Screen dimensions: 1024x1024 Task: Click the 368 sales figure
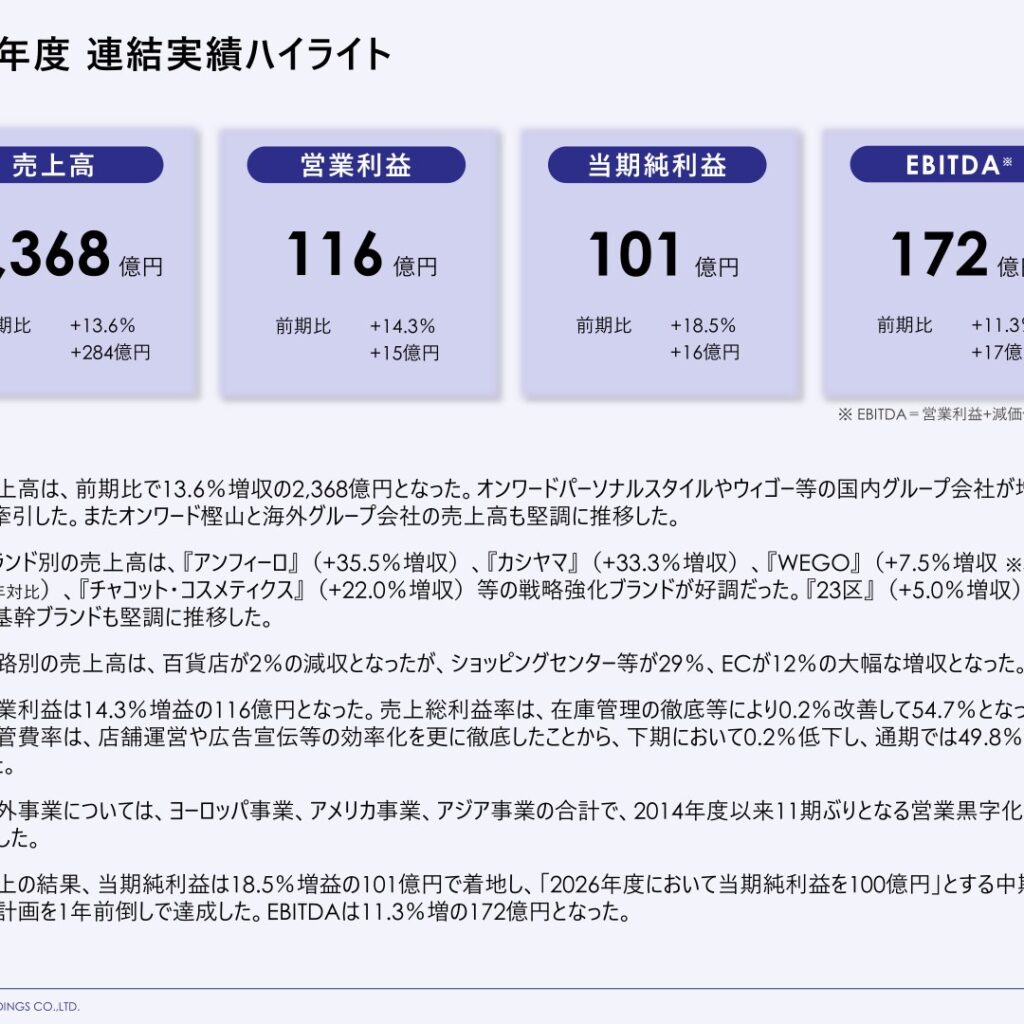coord(56,254)
